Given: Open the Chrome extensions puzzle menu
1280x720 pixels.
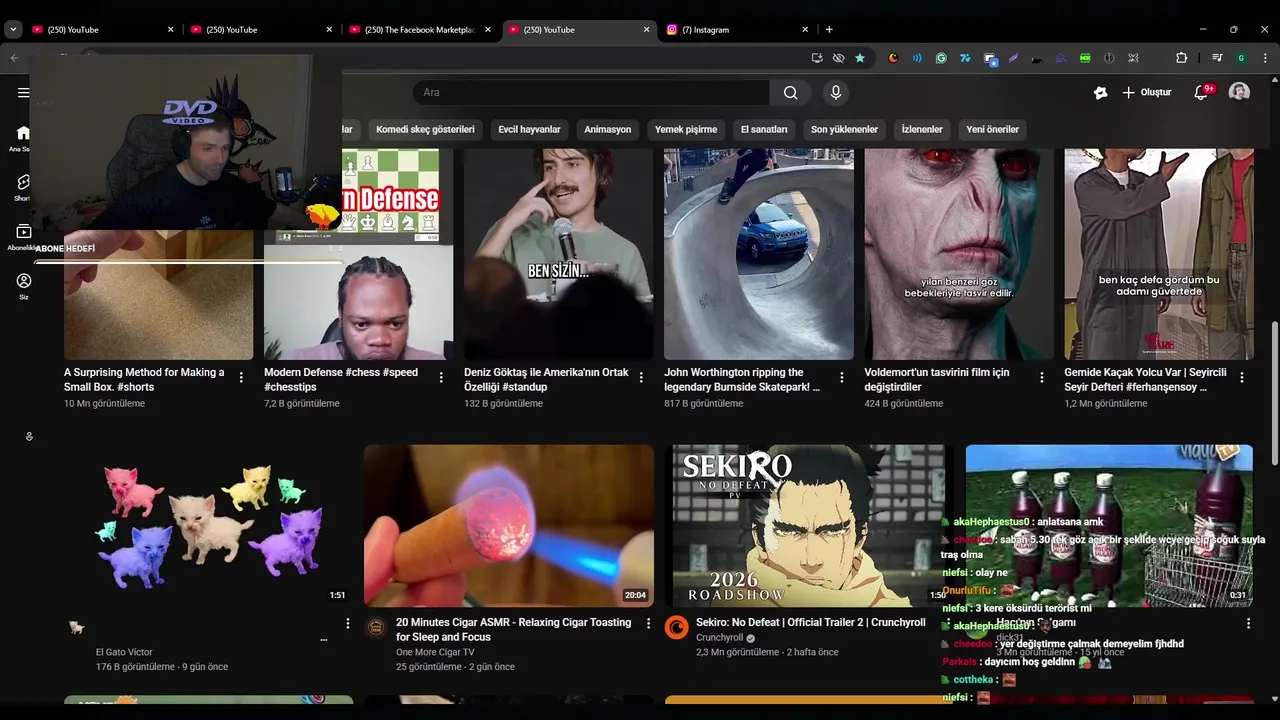Looking at the screenshot, I should point(1181,58).
